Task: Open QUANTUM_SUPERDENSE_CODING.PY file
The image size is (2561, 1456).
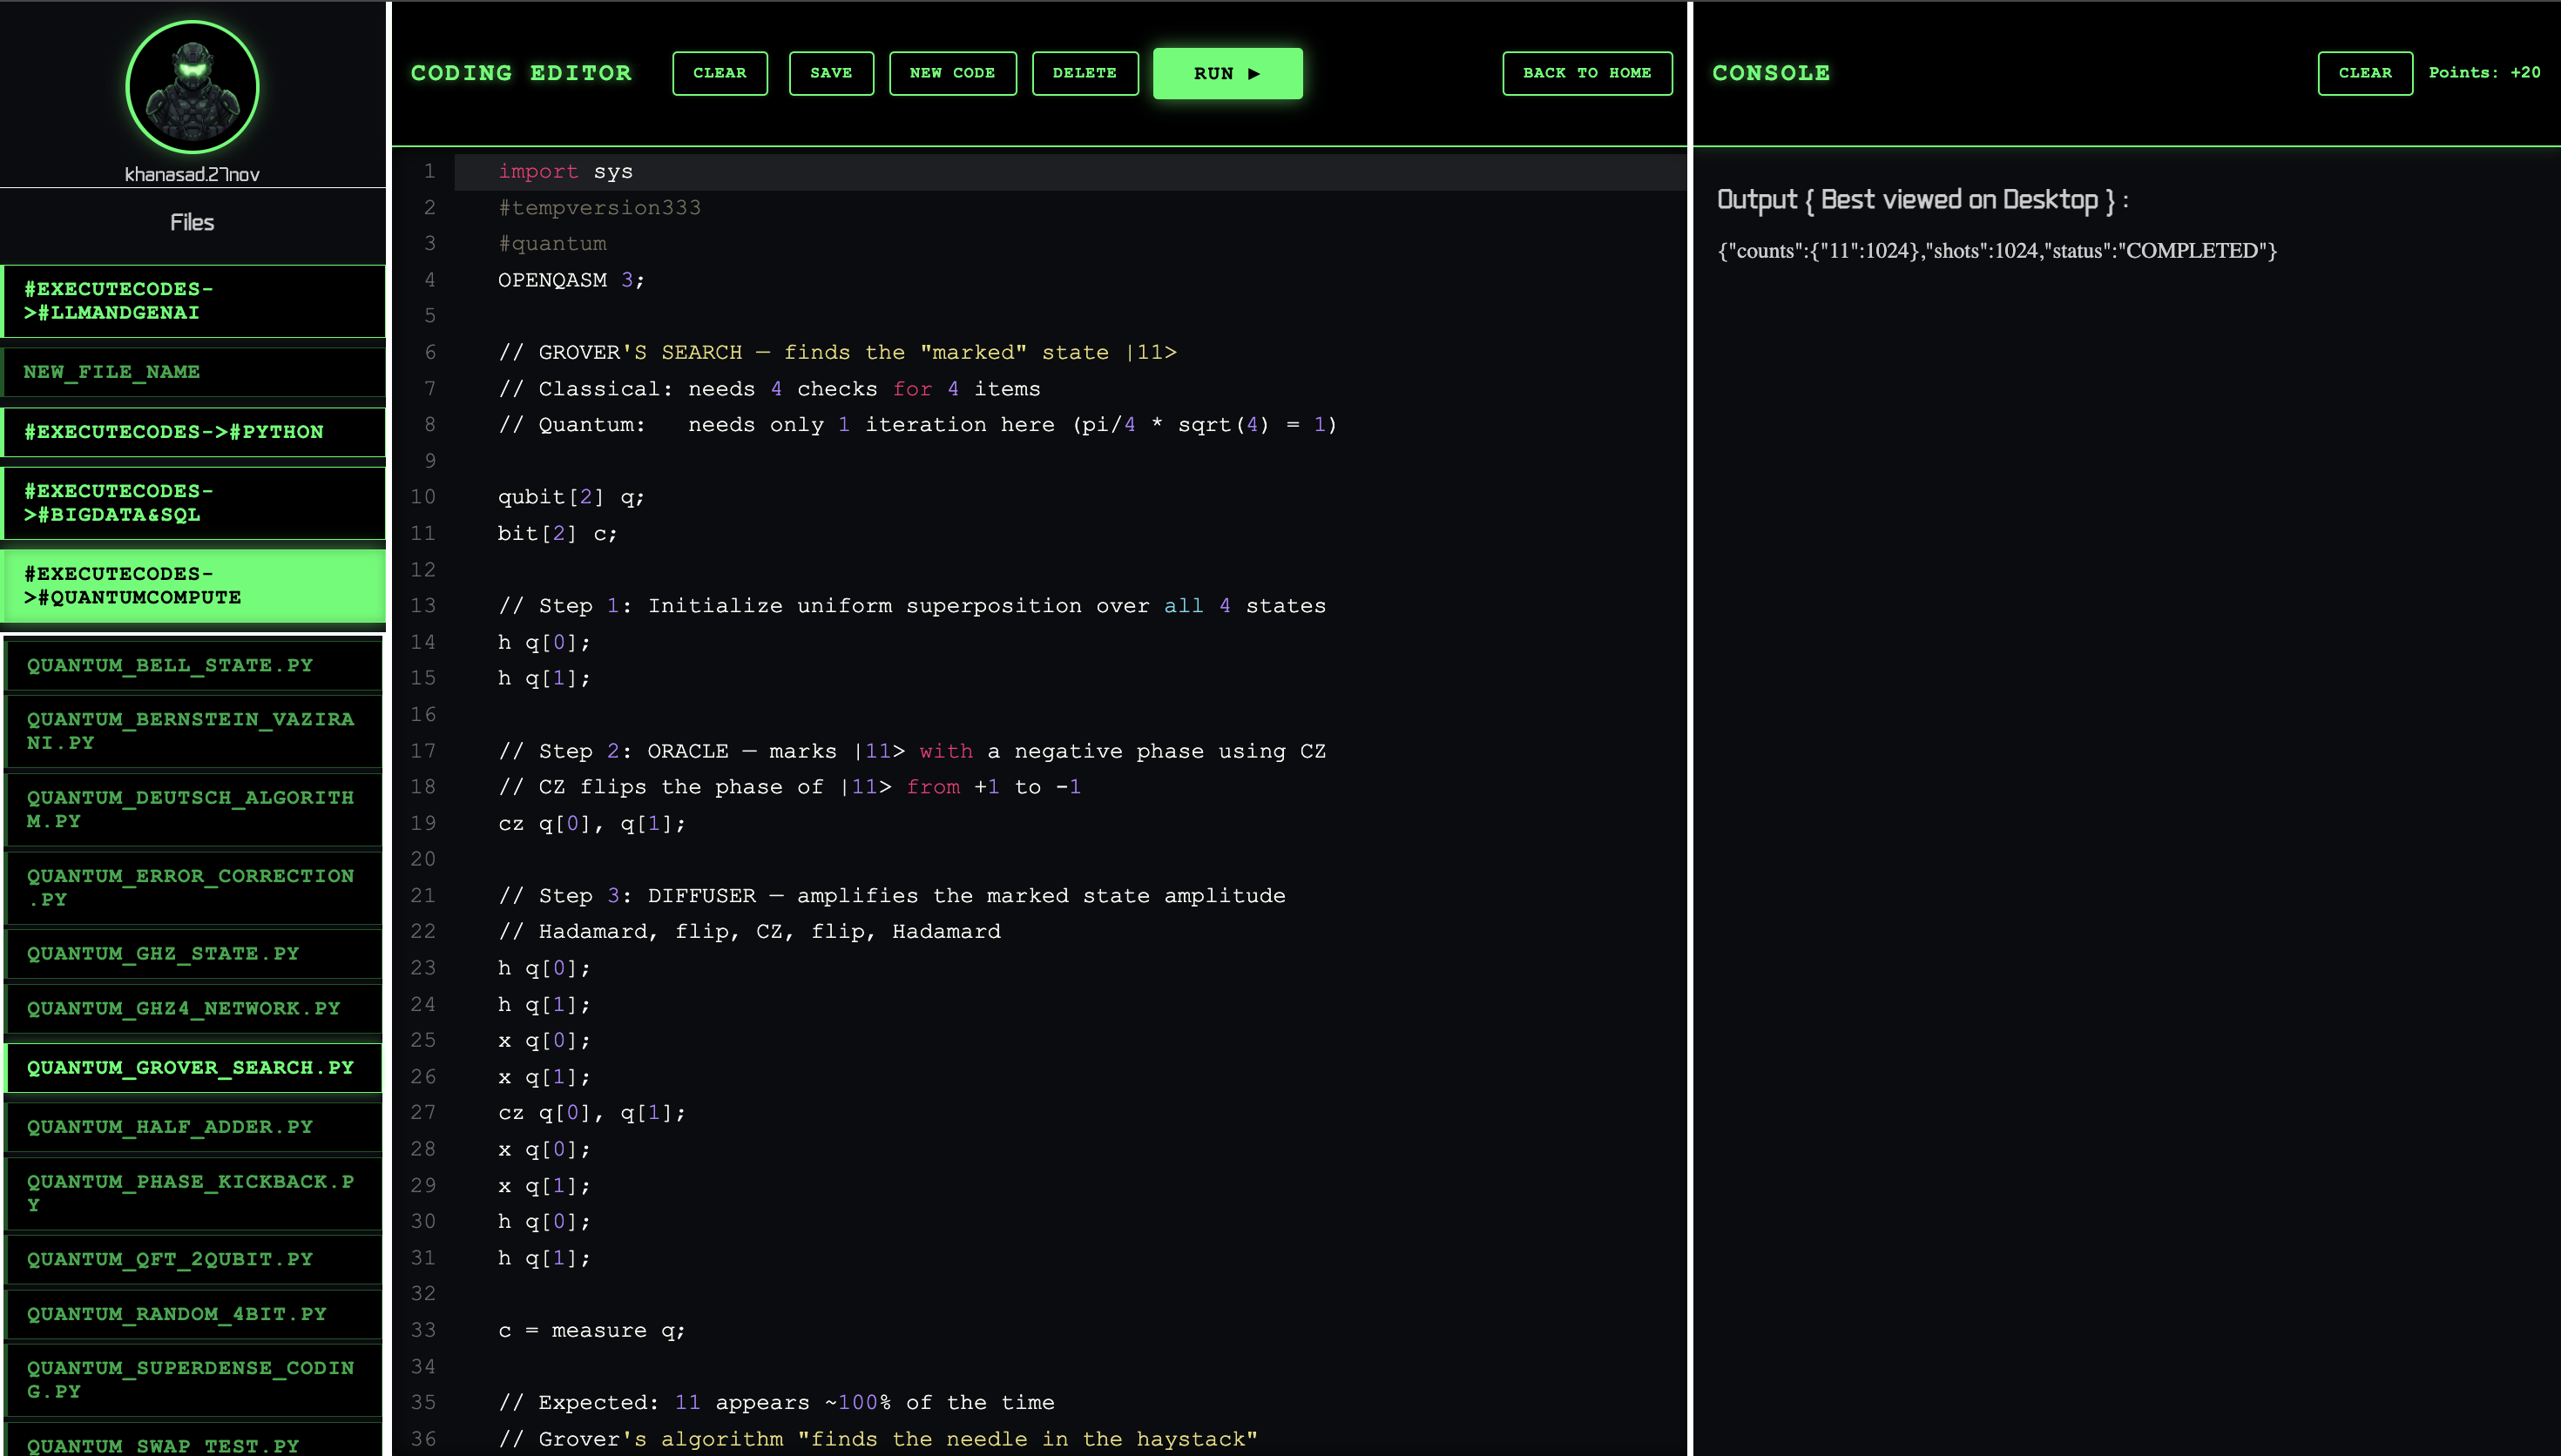Action: point(194,1380)
